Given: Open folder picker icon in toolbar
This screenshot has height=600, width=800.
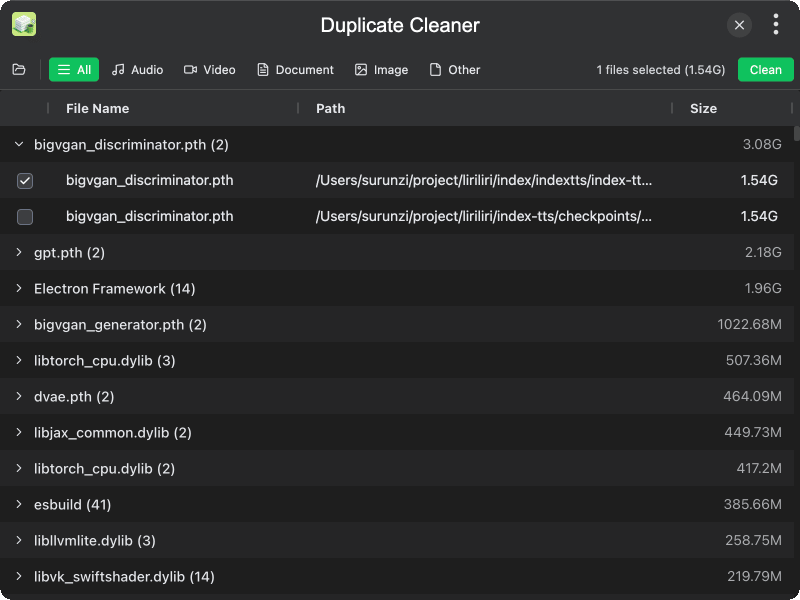Looking at the screenshot, I should click(19, 70).
